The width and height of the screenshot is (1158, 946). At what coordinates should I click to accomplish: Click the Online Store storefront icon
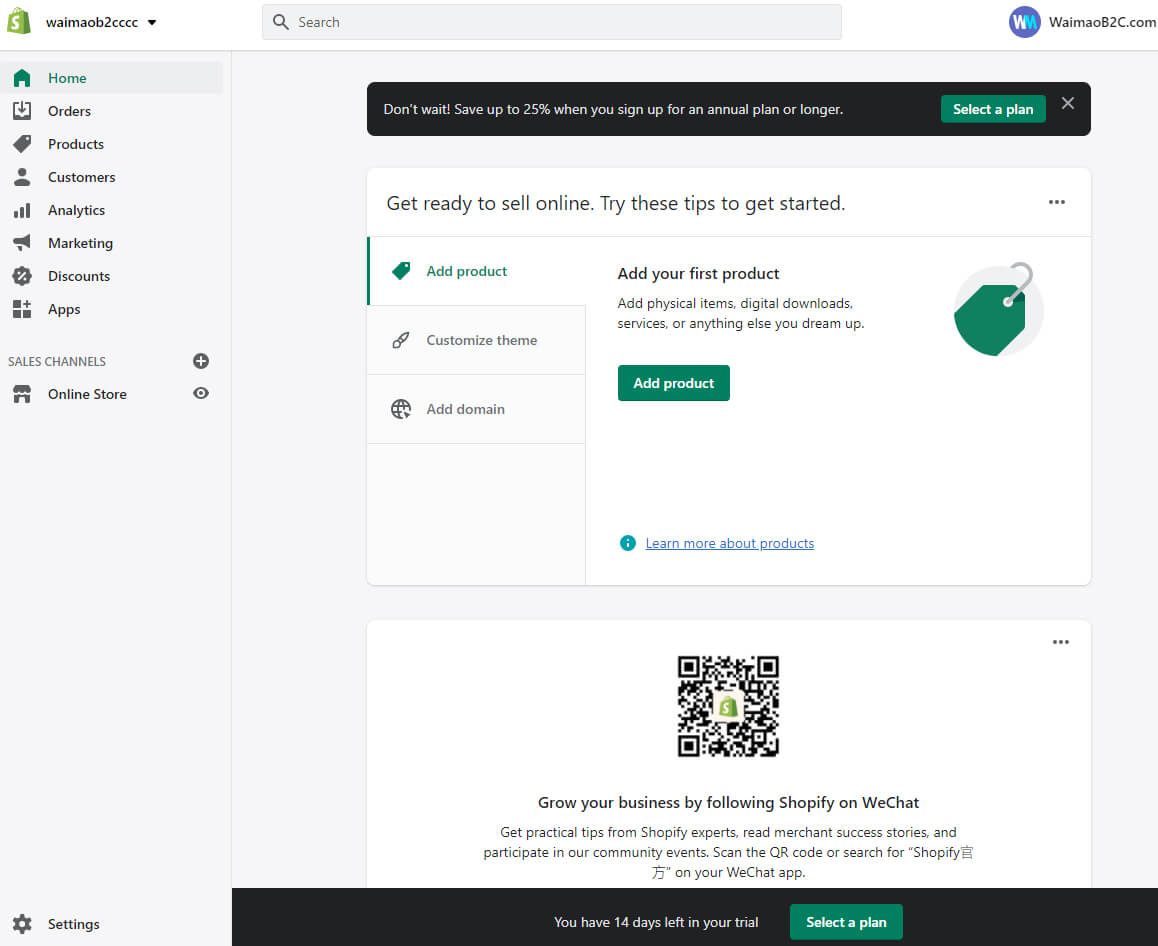click(x=22, y=394)
